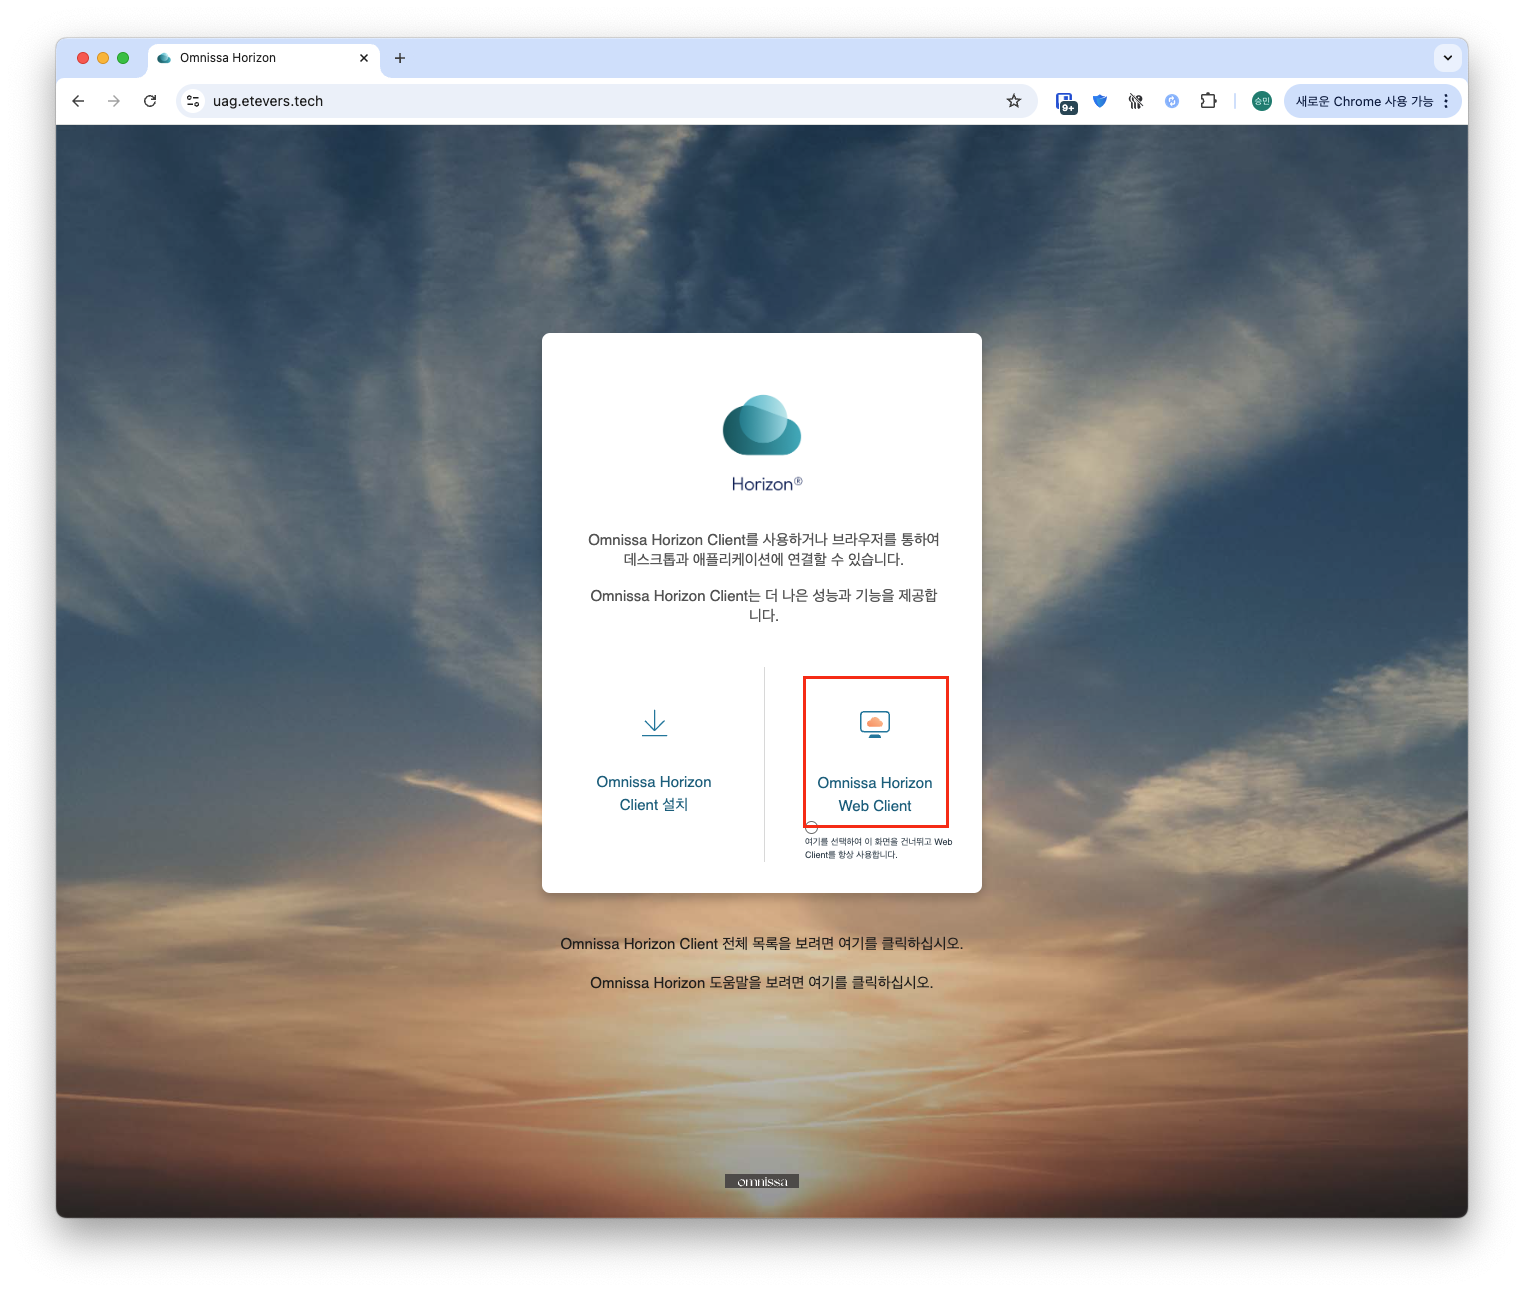Click the download arrow icon for Client 설치

pos(654,722)
